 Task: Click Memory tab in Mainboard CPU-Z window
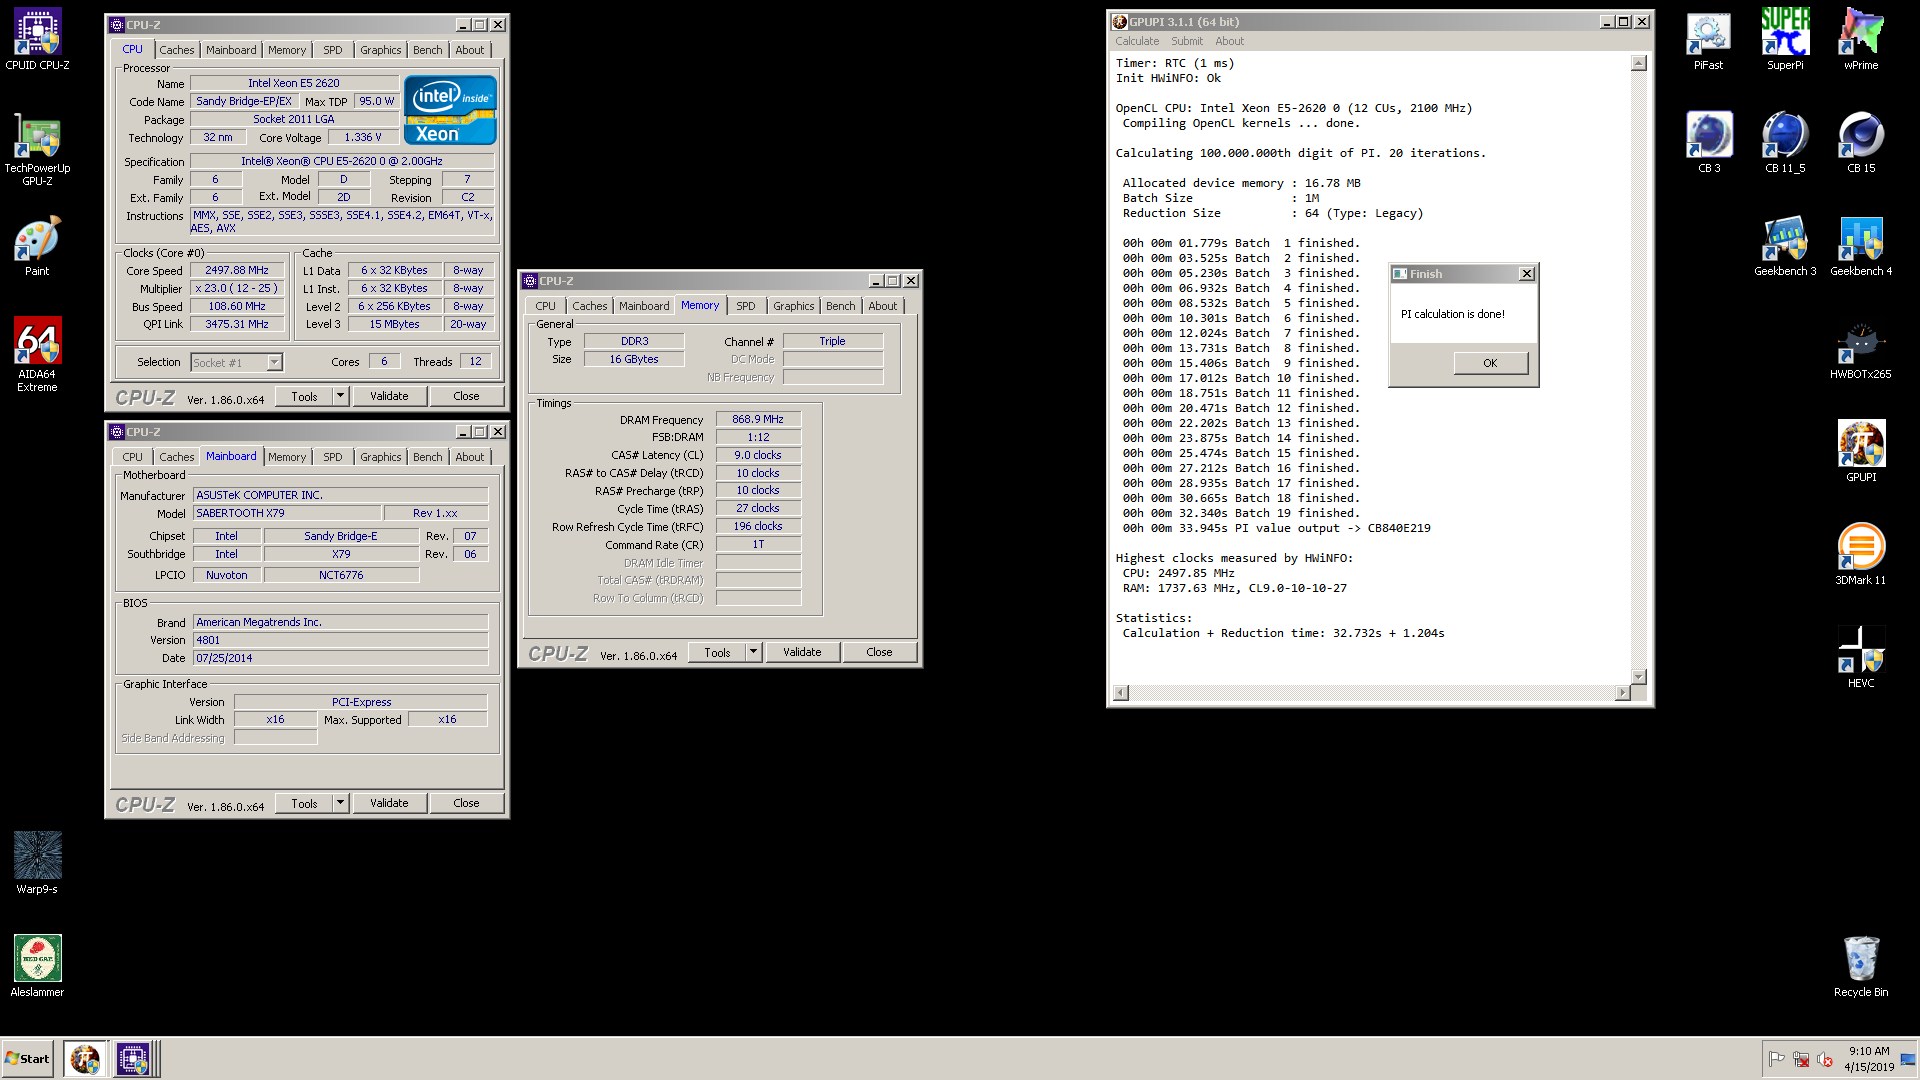287,457
